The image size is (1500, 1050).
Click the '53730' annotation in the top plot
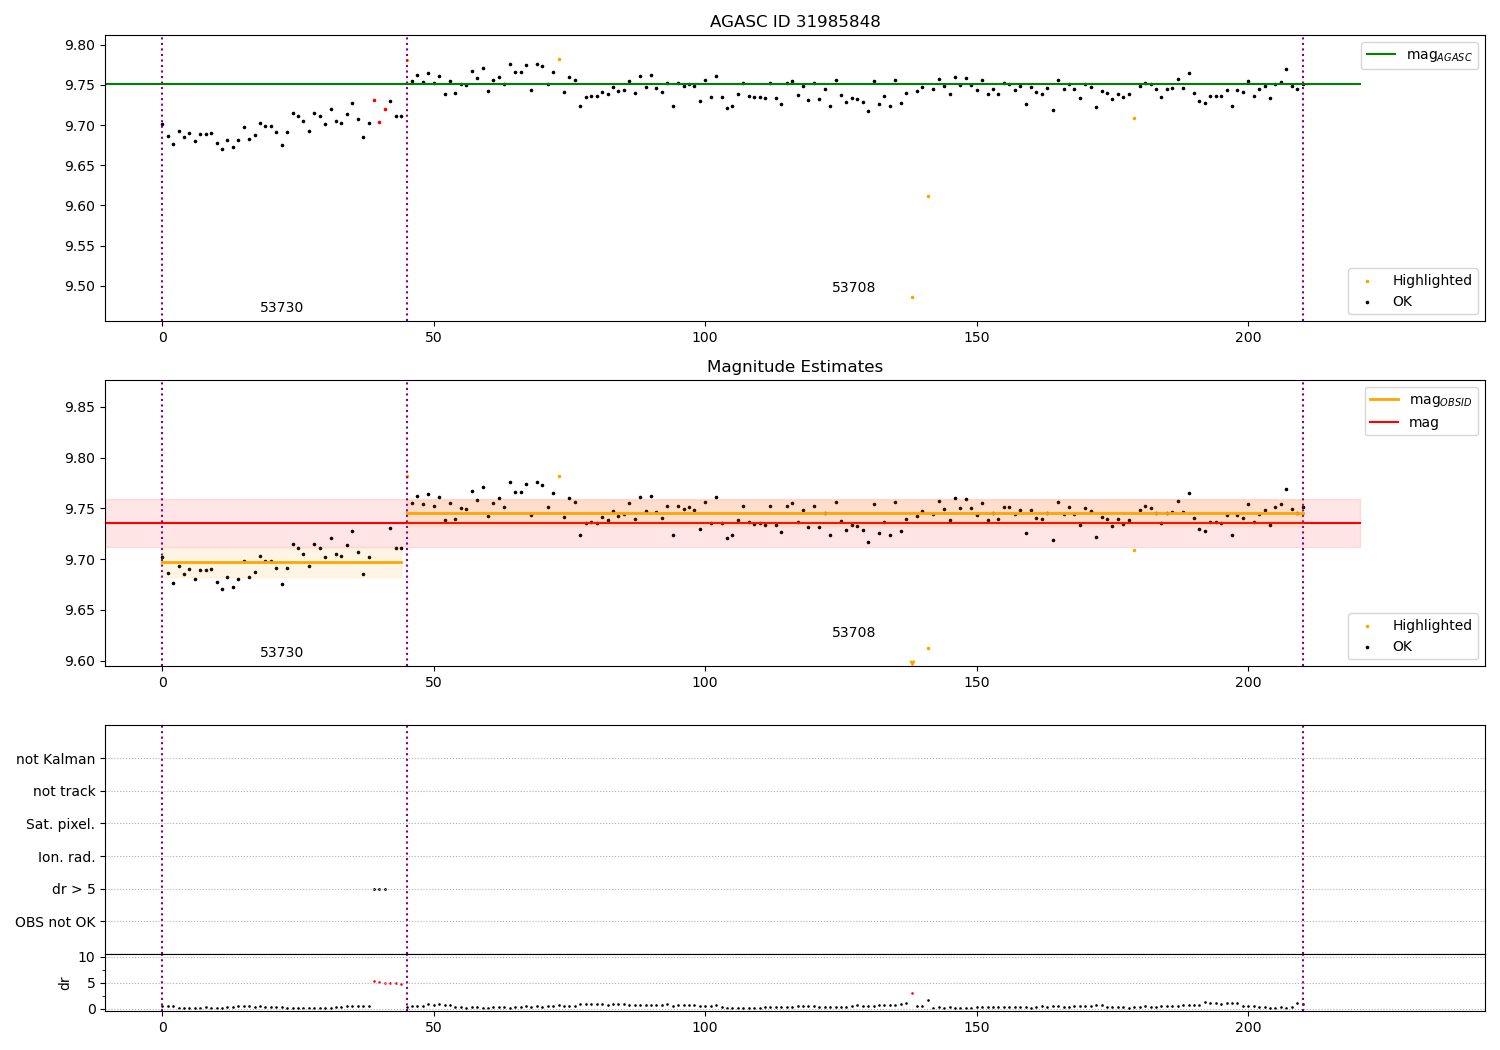pos(281,308)
